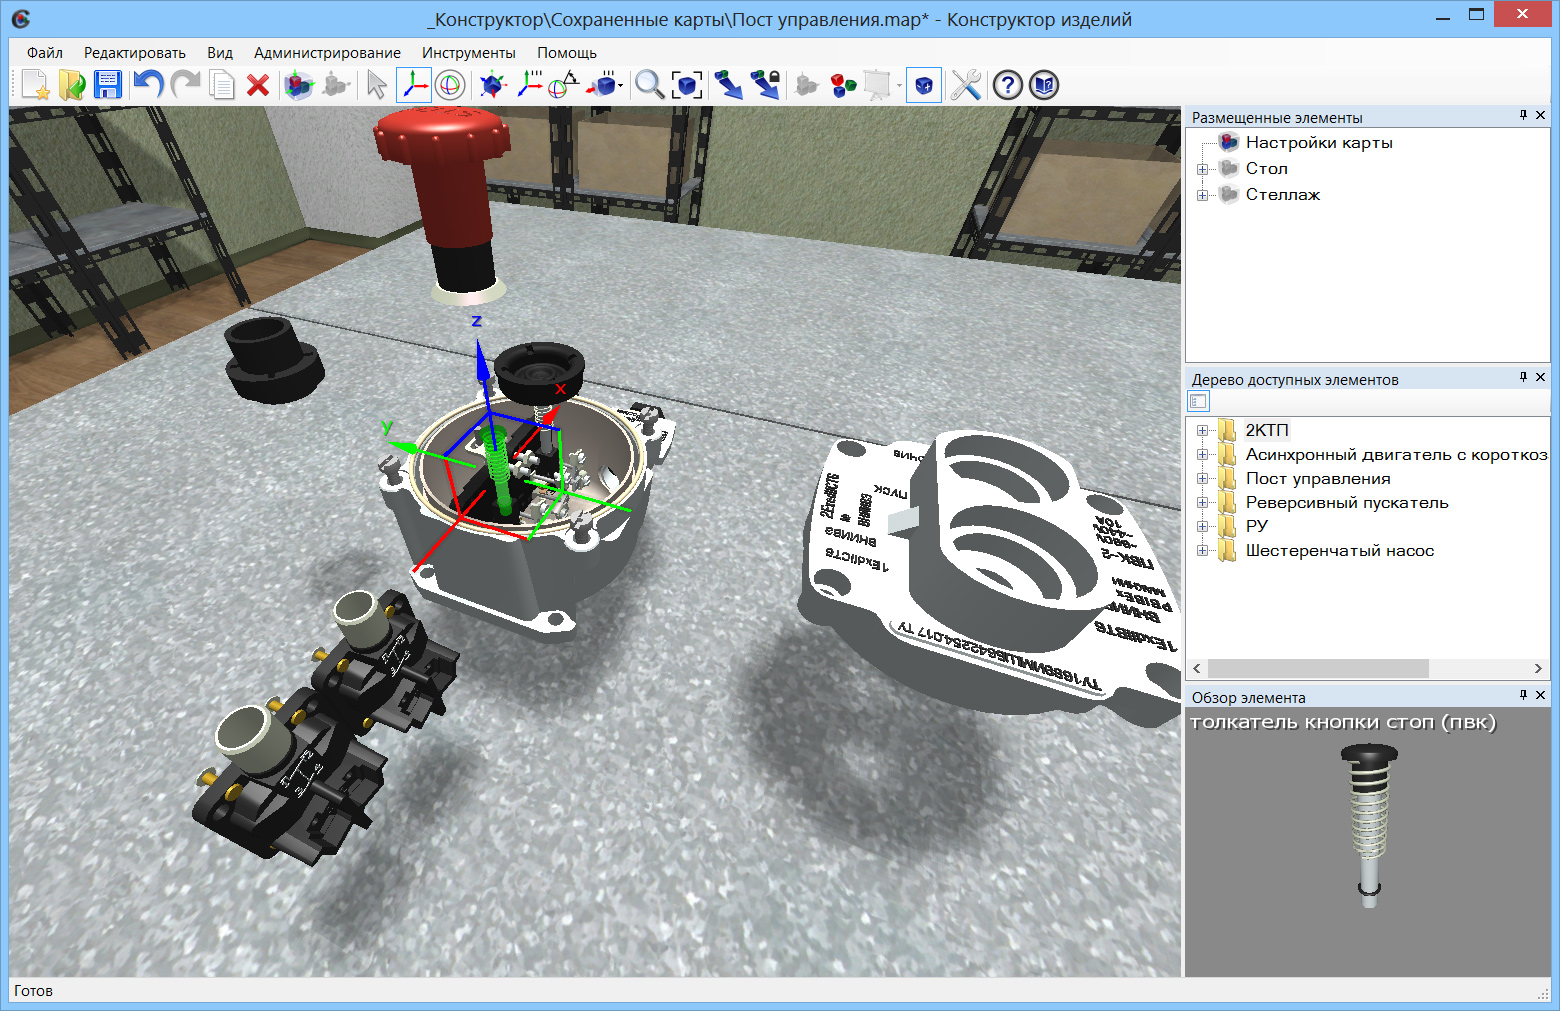This screenshot has width=1560, height=1011.
Task: Click the blue floppy disk Save icon
Action: 108,86
